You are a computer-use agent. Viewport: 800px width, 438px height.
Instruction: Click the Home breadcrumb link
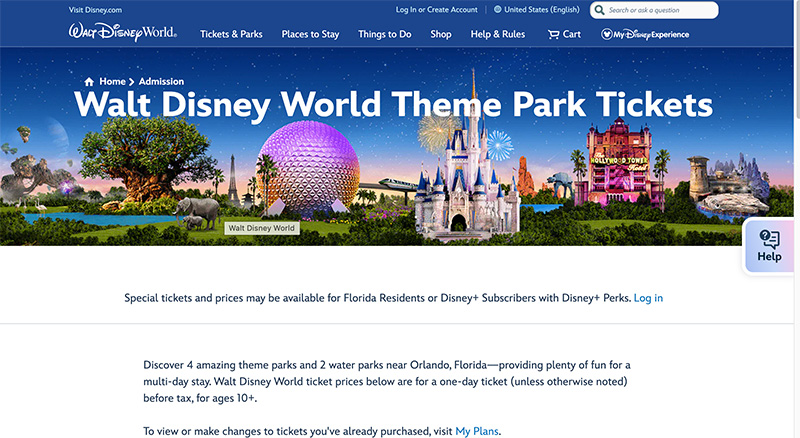pos(112,82)
